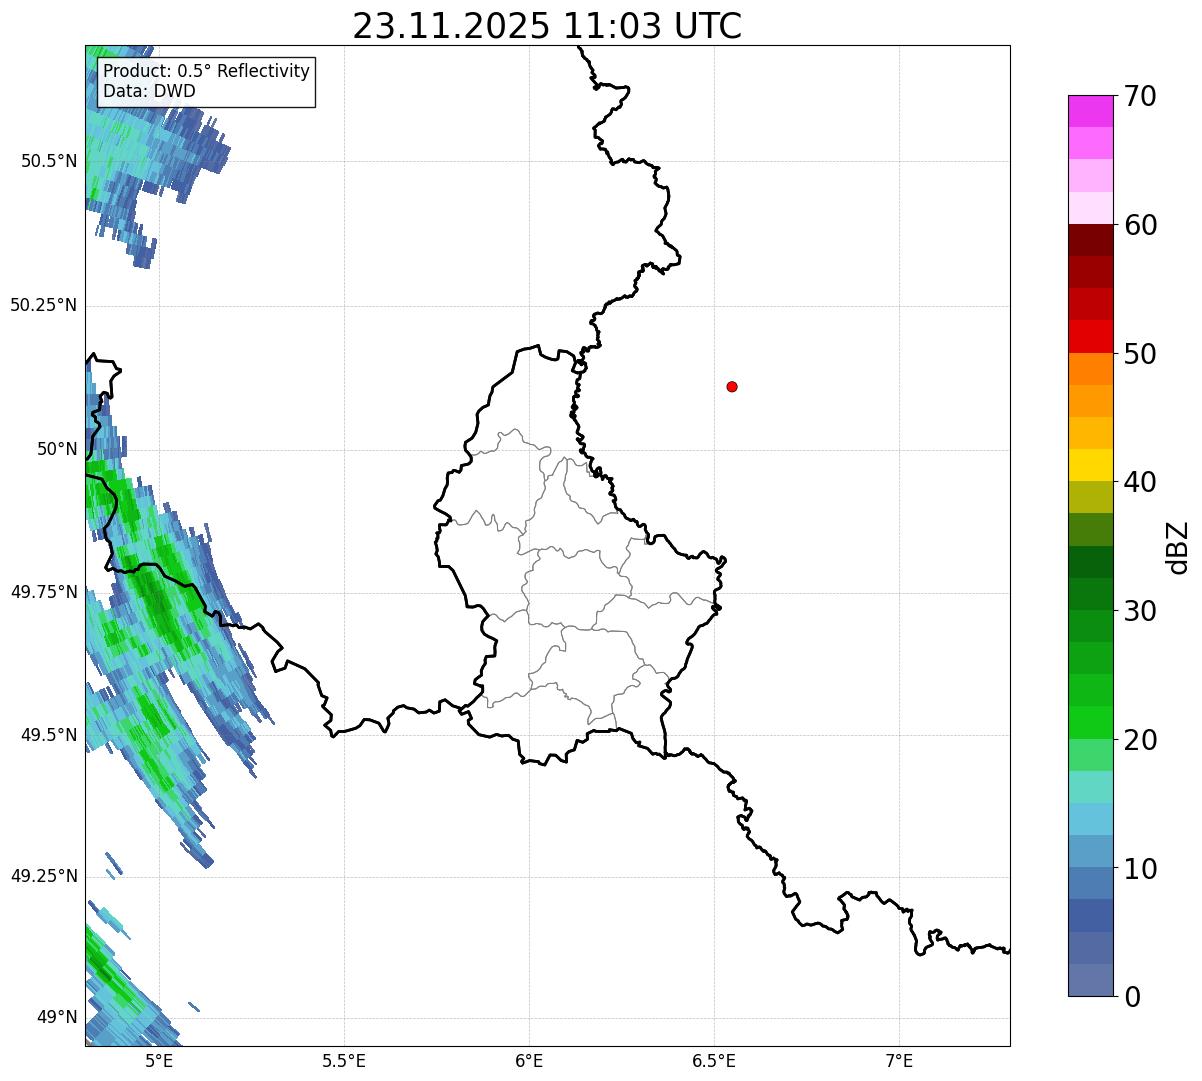Click the slate-blue bottom colorbar swatch at 0
The image size is (1202, 1081).
[1090, 980]
